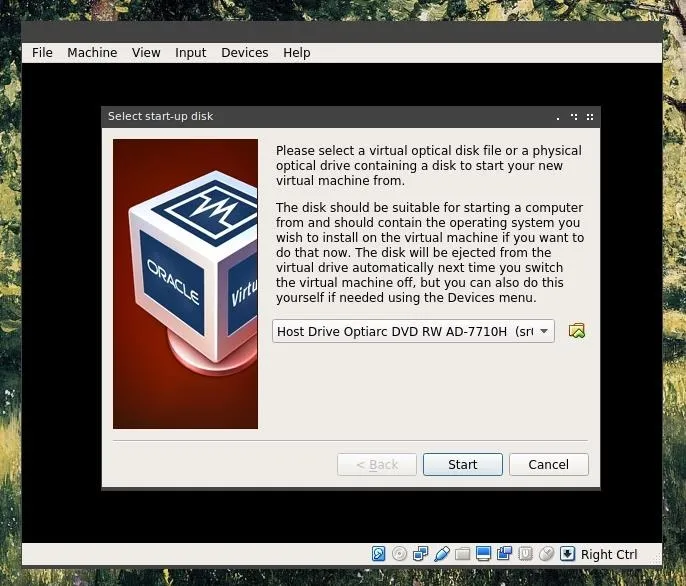686x586 pixels.
Task: Click the video capture status icon
Action: point(504,554)
